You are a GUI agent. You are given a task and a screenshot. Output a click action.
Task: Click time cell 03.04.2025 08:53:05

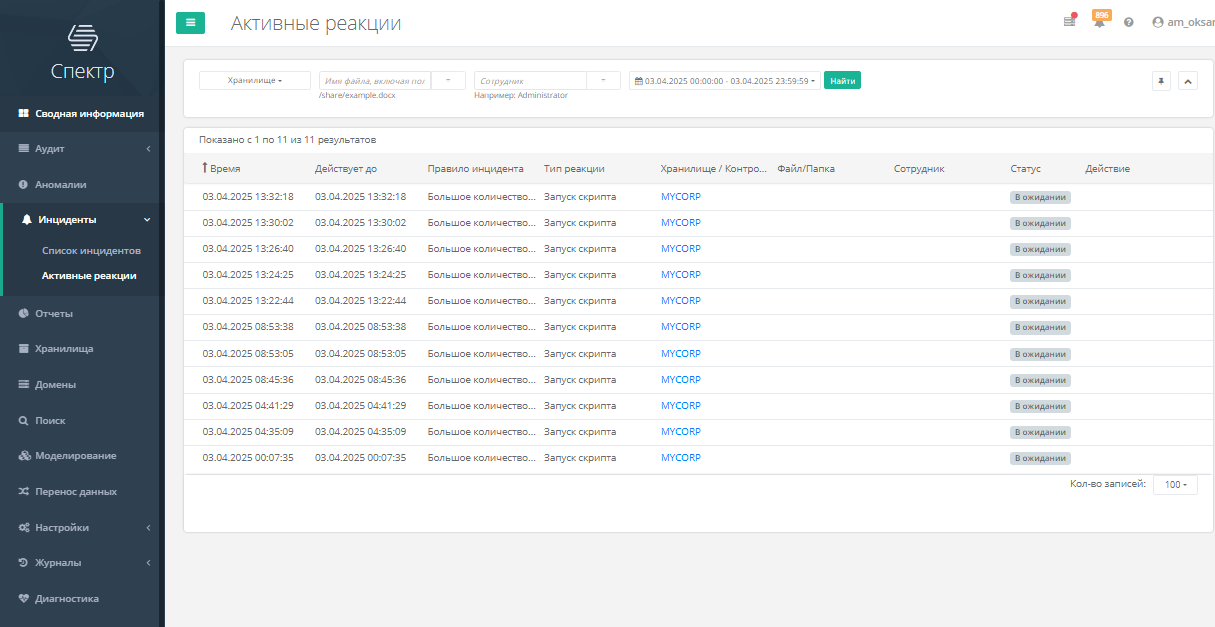(248, 354)
